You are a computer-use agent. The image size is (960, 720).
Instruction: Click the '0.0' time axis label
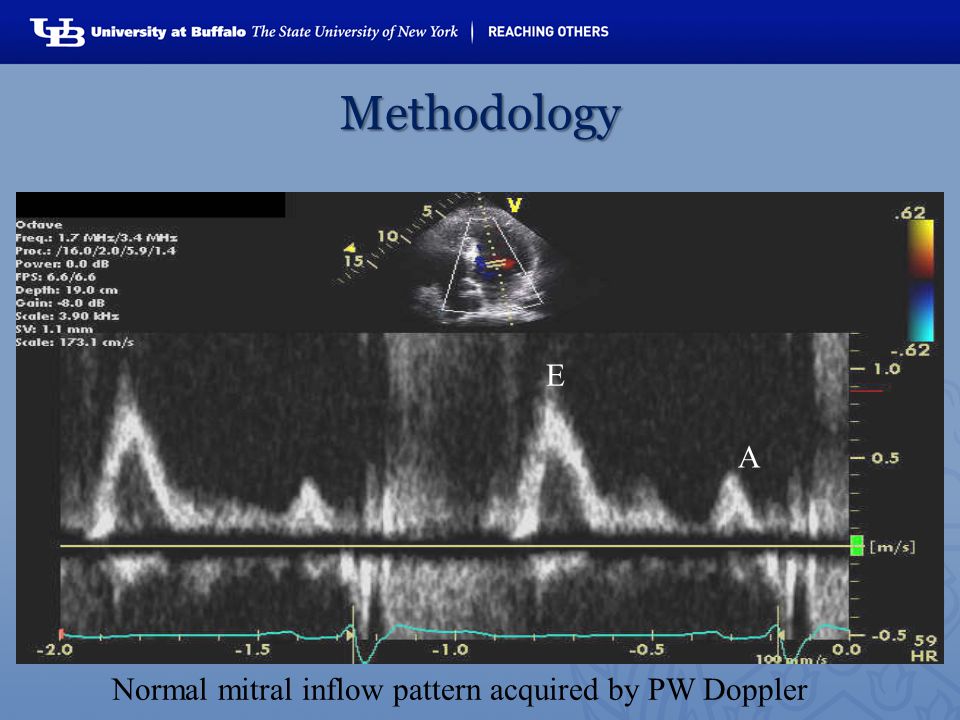846,649
